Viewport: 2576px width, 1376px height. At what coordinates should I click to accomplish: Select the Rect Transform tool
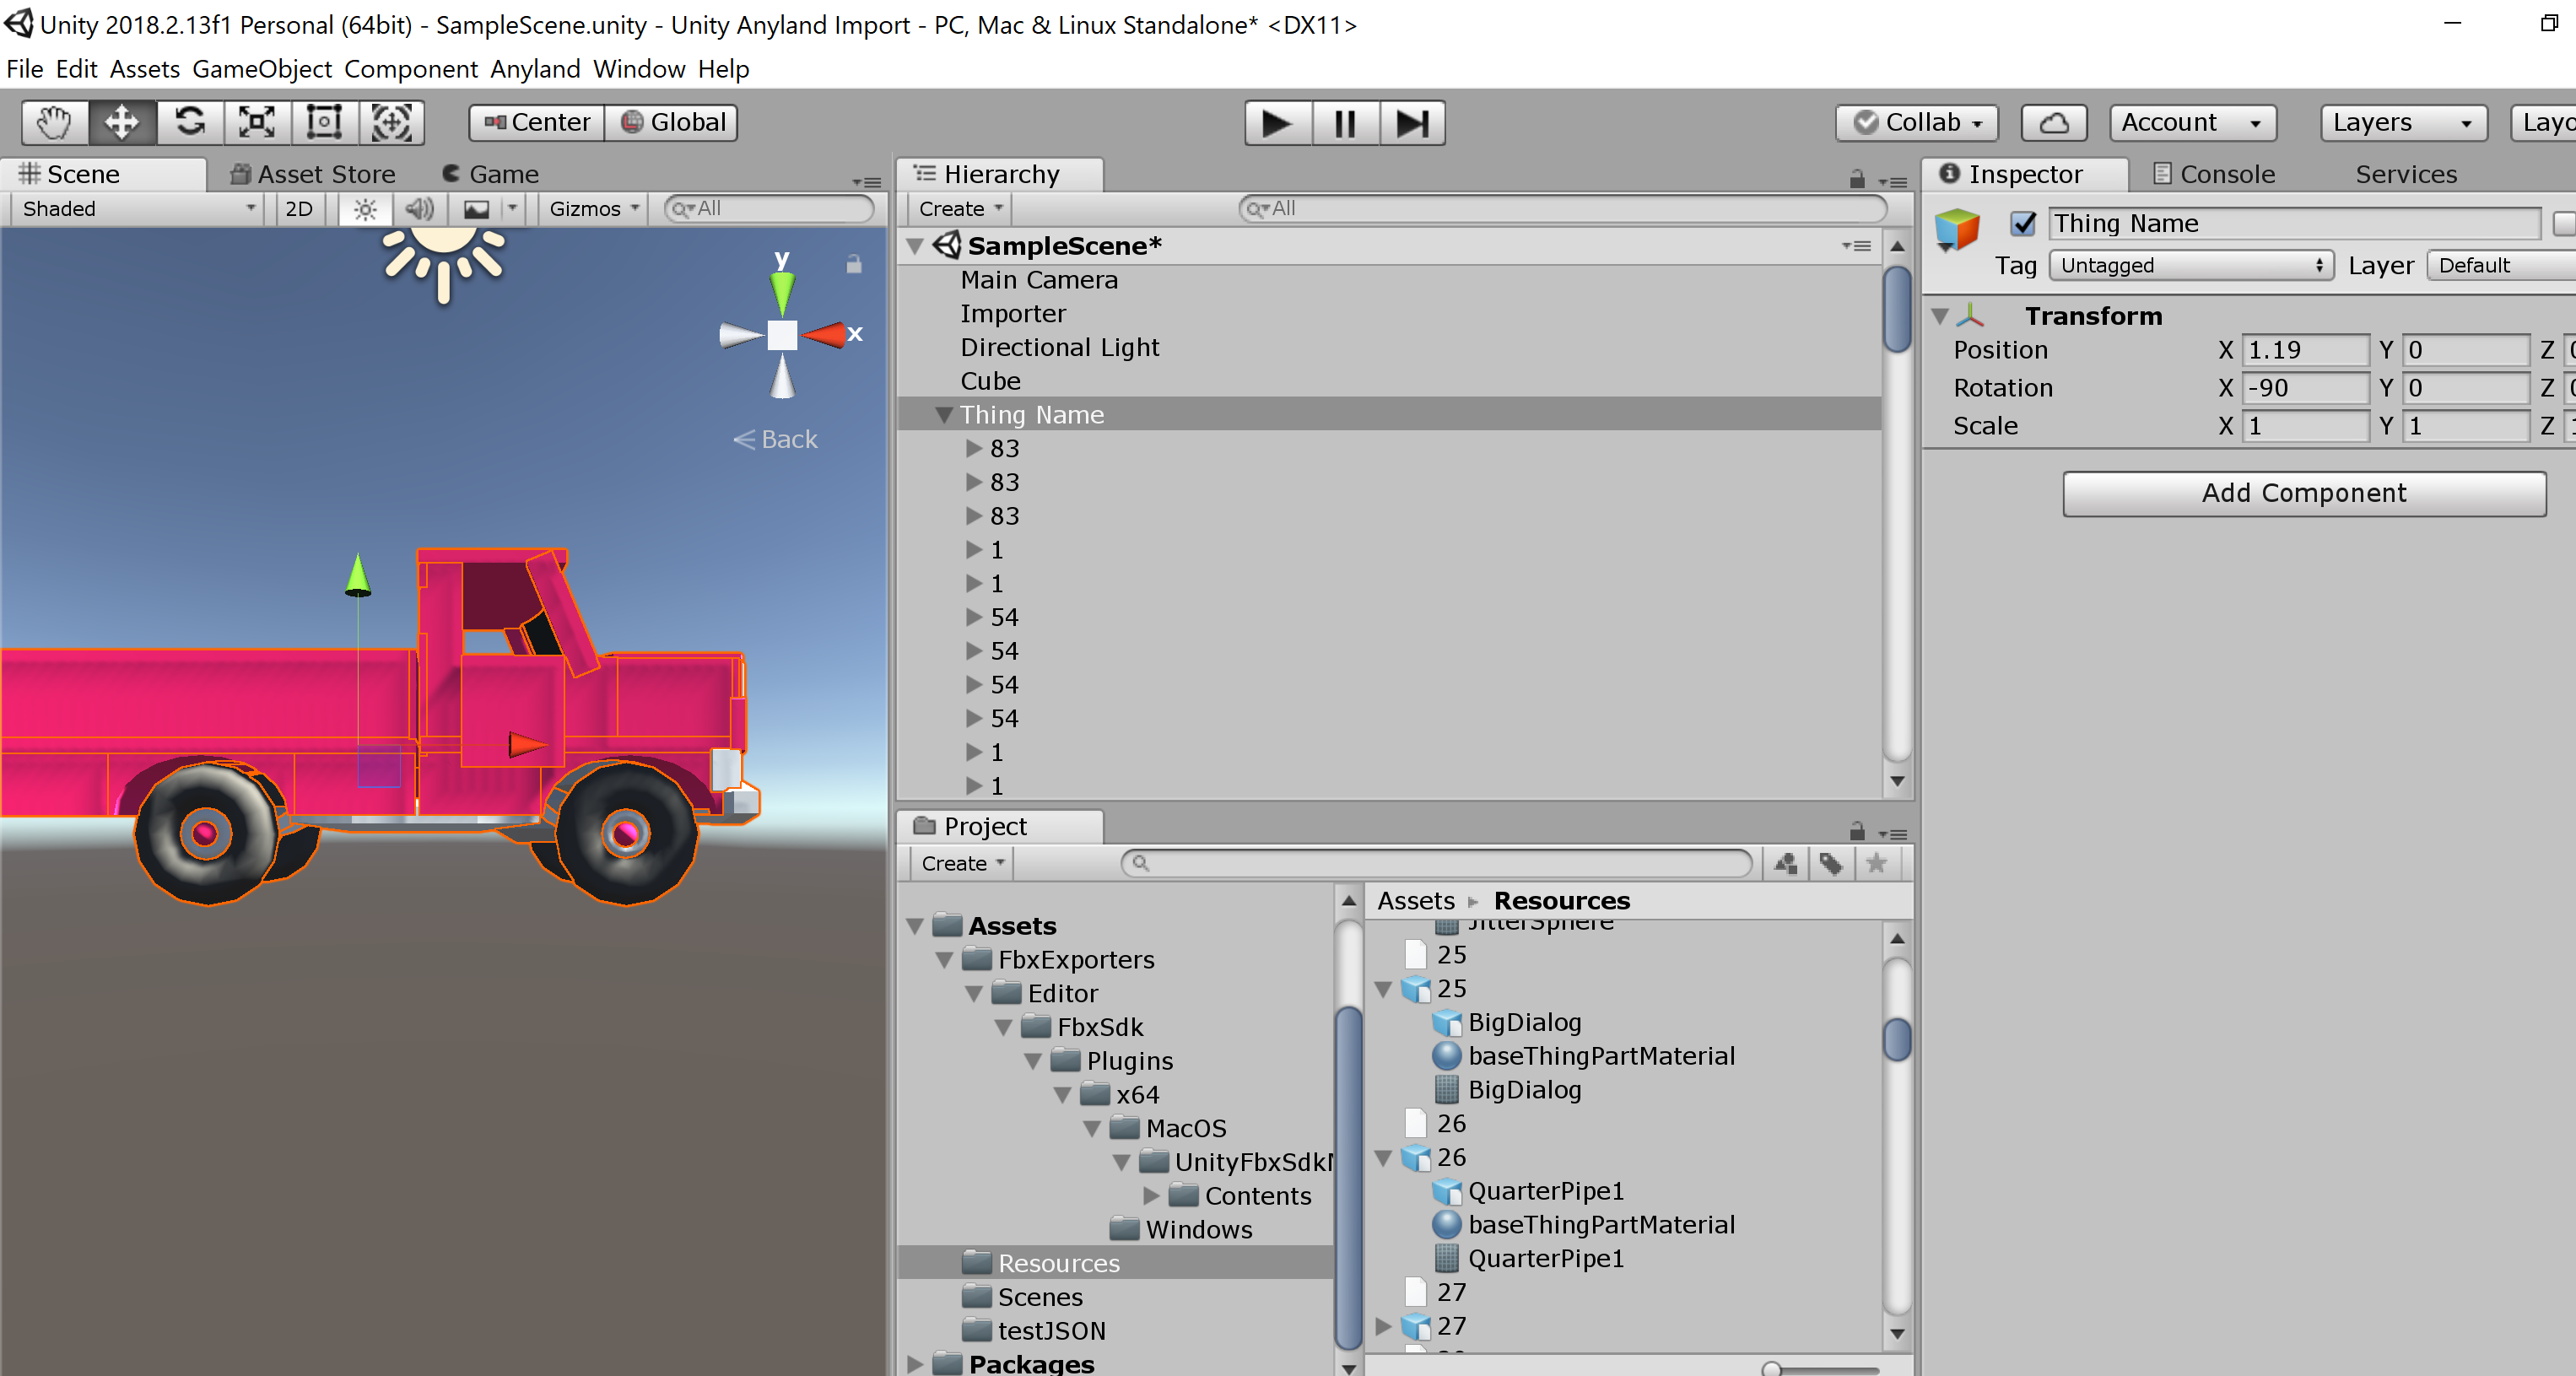(x=324, y=123)
